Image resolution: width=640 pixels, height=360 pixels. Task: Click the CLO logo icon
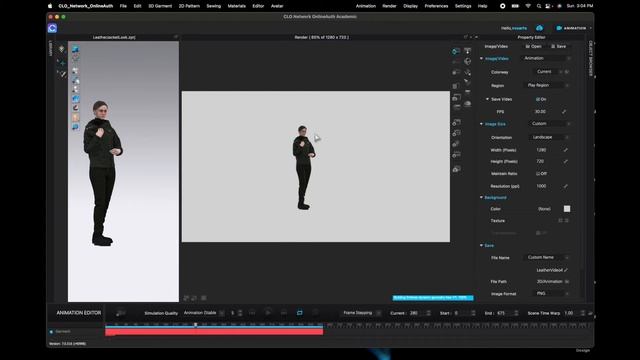[x=52, y=28]
